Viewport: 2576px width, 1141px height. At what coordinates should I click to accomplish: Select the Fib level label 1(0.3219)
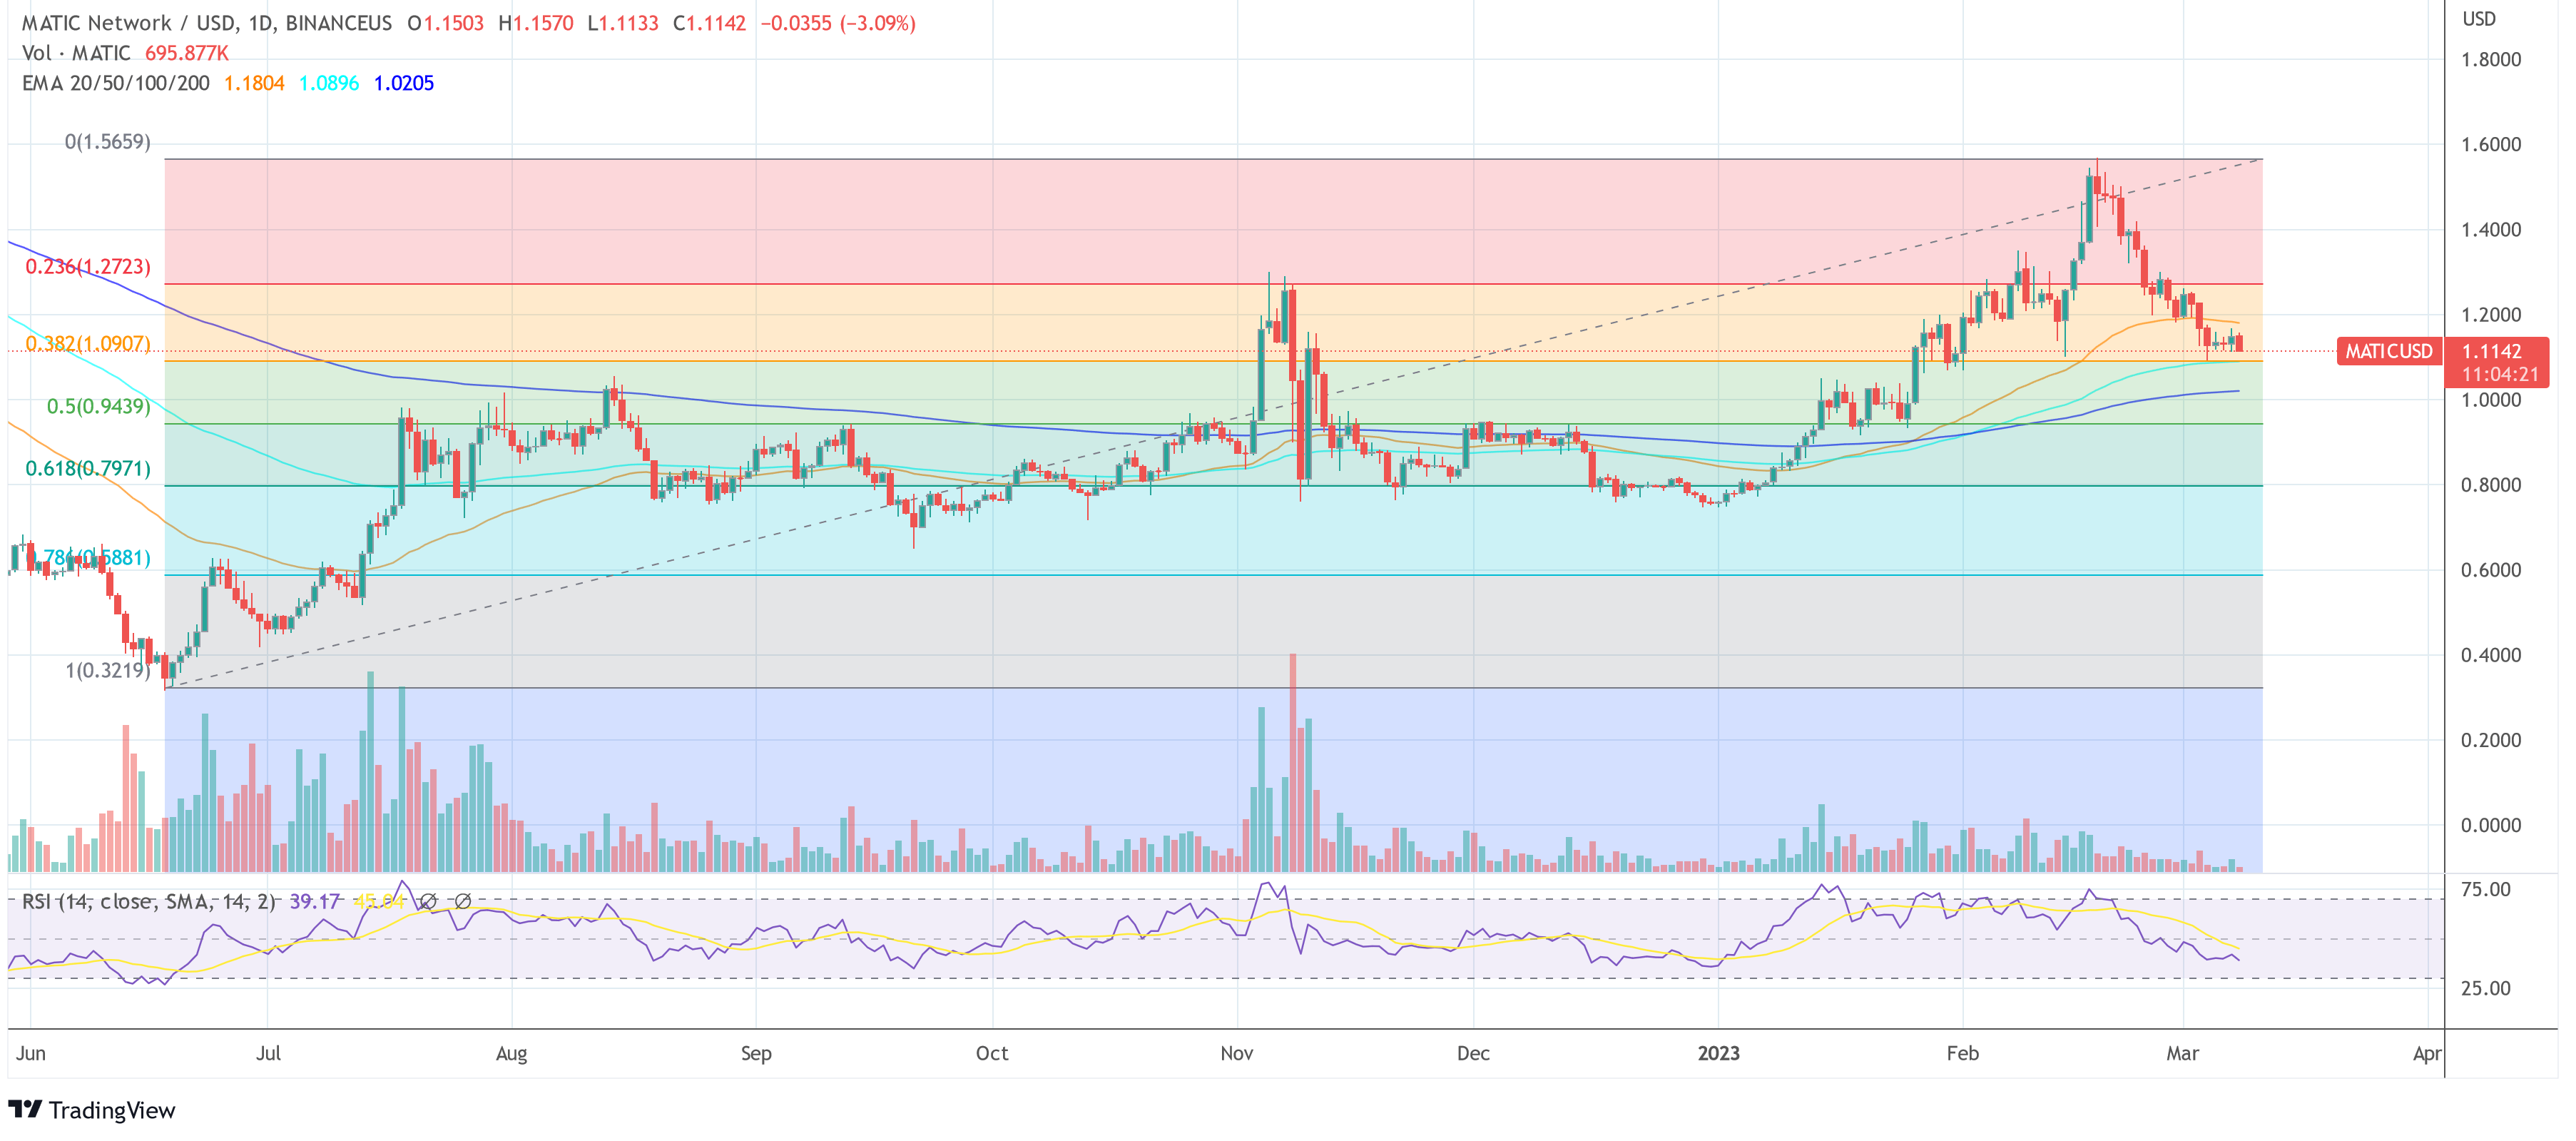point(108,670)
